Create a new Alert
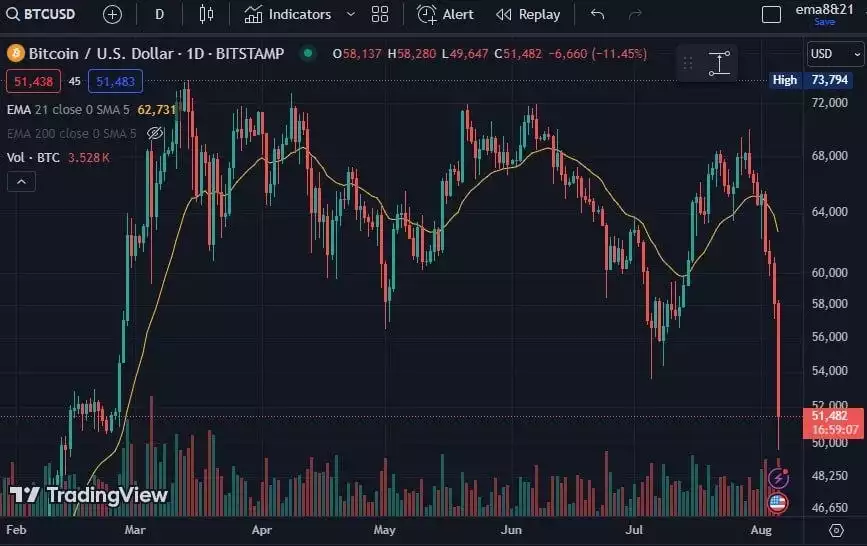This screenshot has width=867, height=546. click(x=445, y=14)
